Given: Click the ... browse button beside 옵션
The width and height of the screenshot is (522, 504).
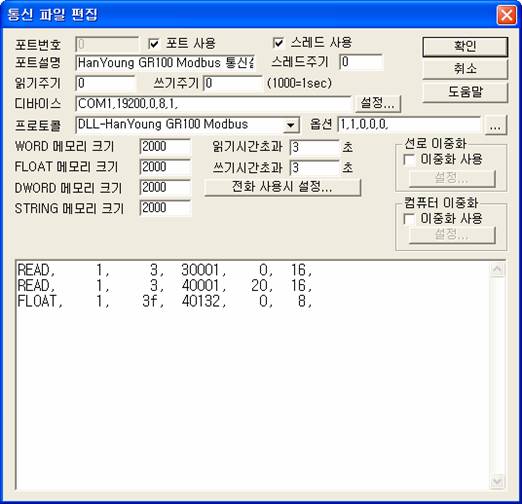Looking at the screenshot, I should 496,125.
